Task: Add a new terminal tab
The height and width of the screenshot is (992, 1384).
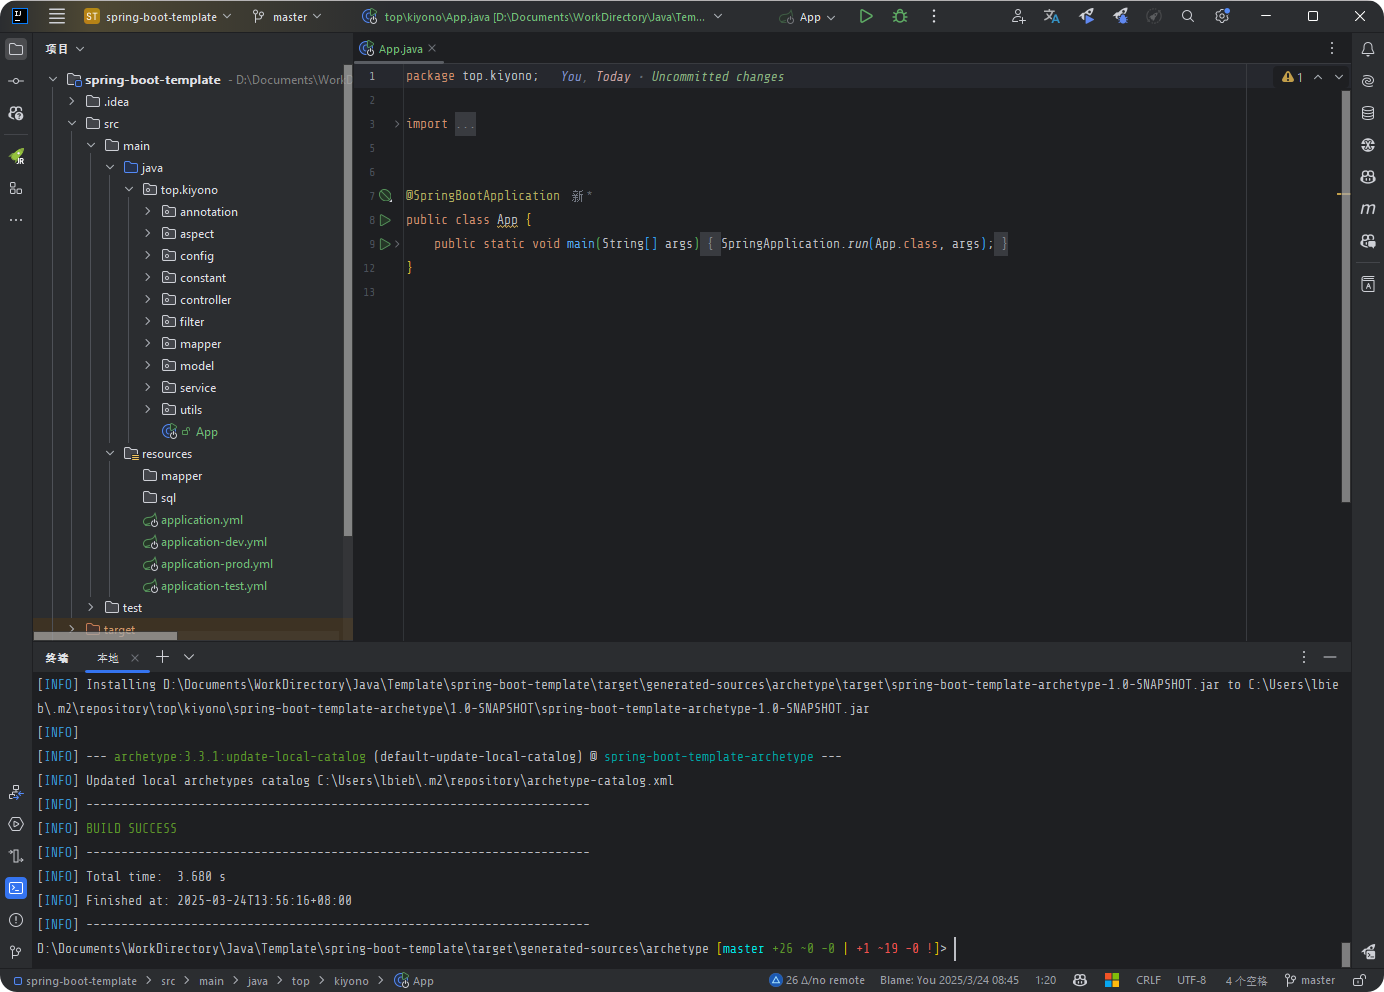Action: click(162, 657)
